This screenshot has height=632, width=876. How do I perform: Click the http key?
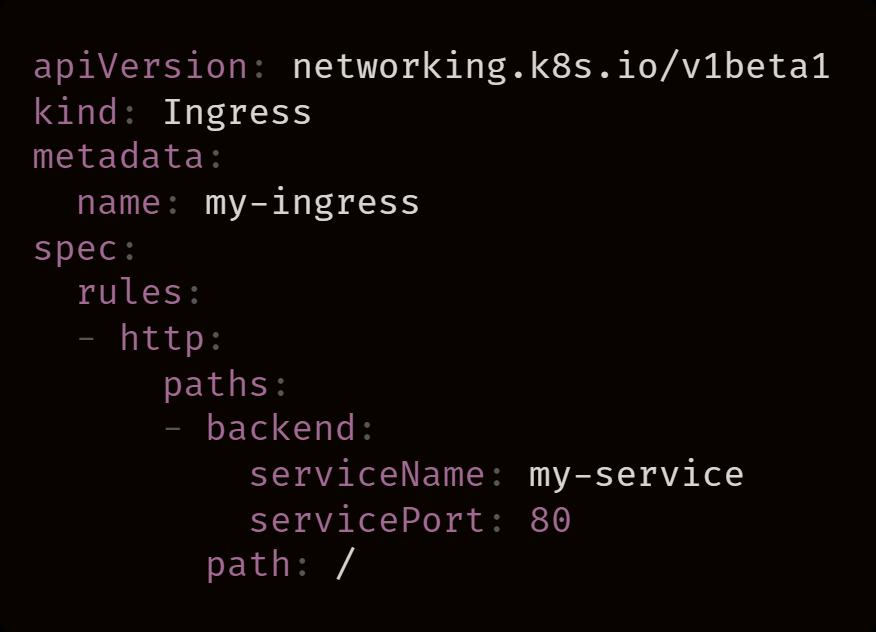click(x=162, y=338)
